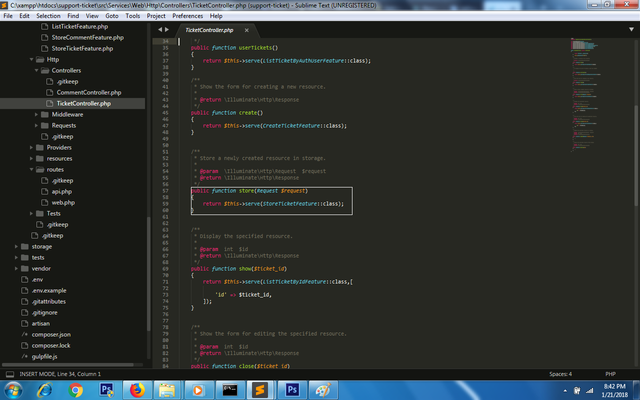Open api.php under routes
Image resolution: width=640 pixels, height=400 pixels.
coord(62,191)
